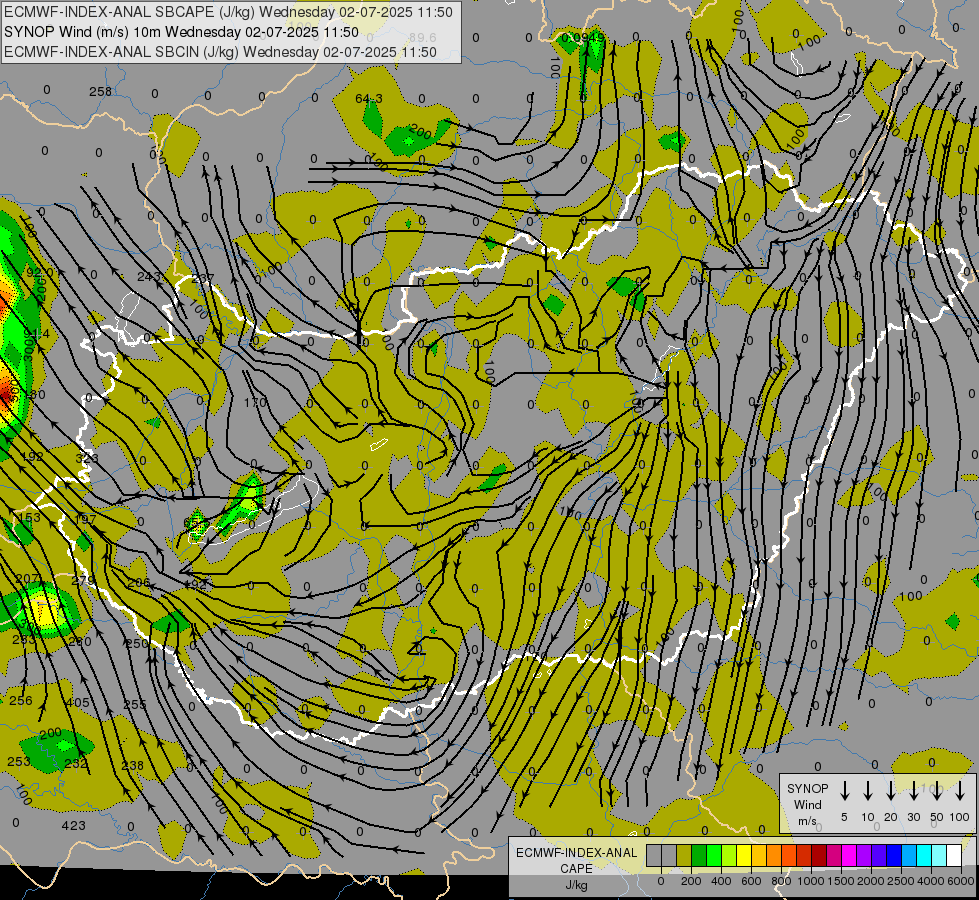This screenshot has height=900, width=979.
Task: Click the 238 value on the map
Action: click(132, 765)
